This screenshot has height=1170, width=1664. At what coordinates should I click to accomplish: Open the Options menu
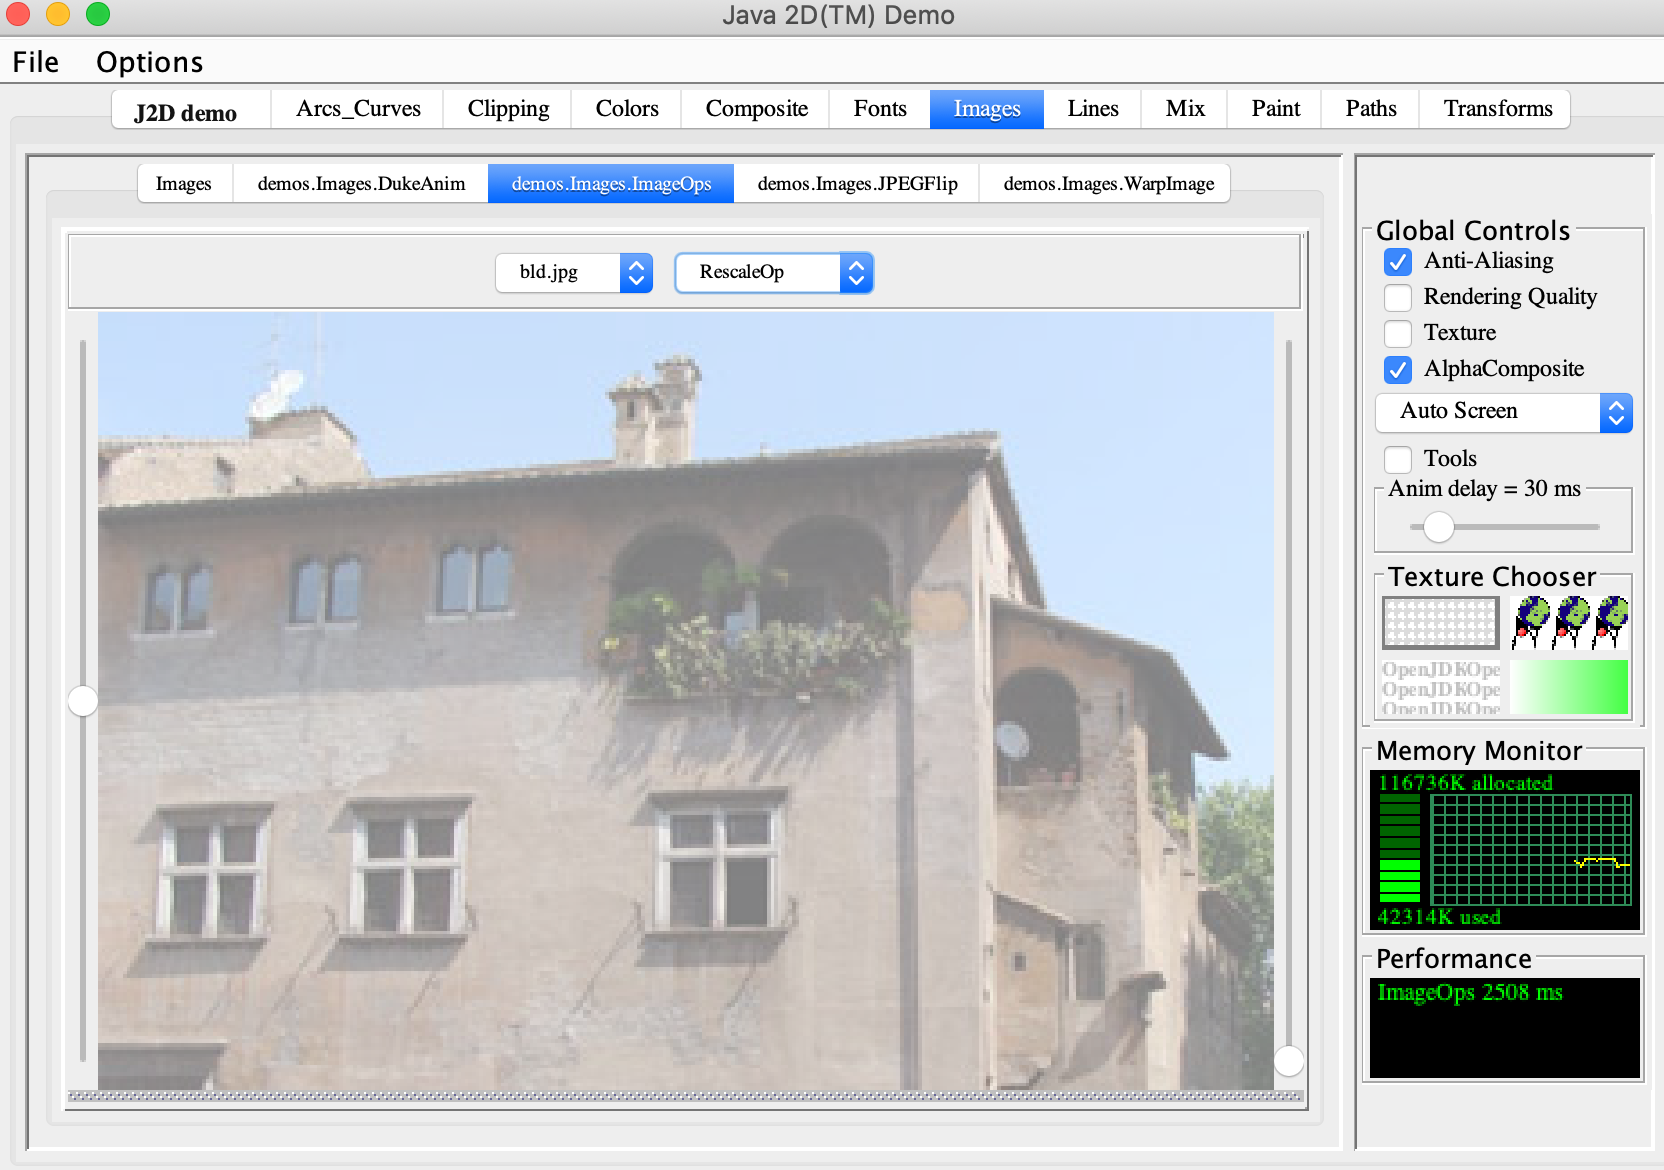coord(149,62)
